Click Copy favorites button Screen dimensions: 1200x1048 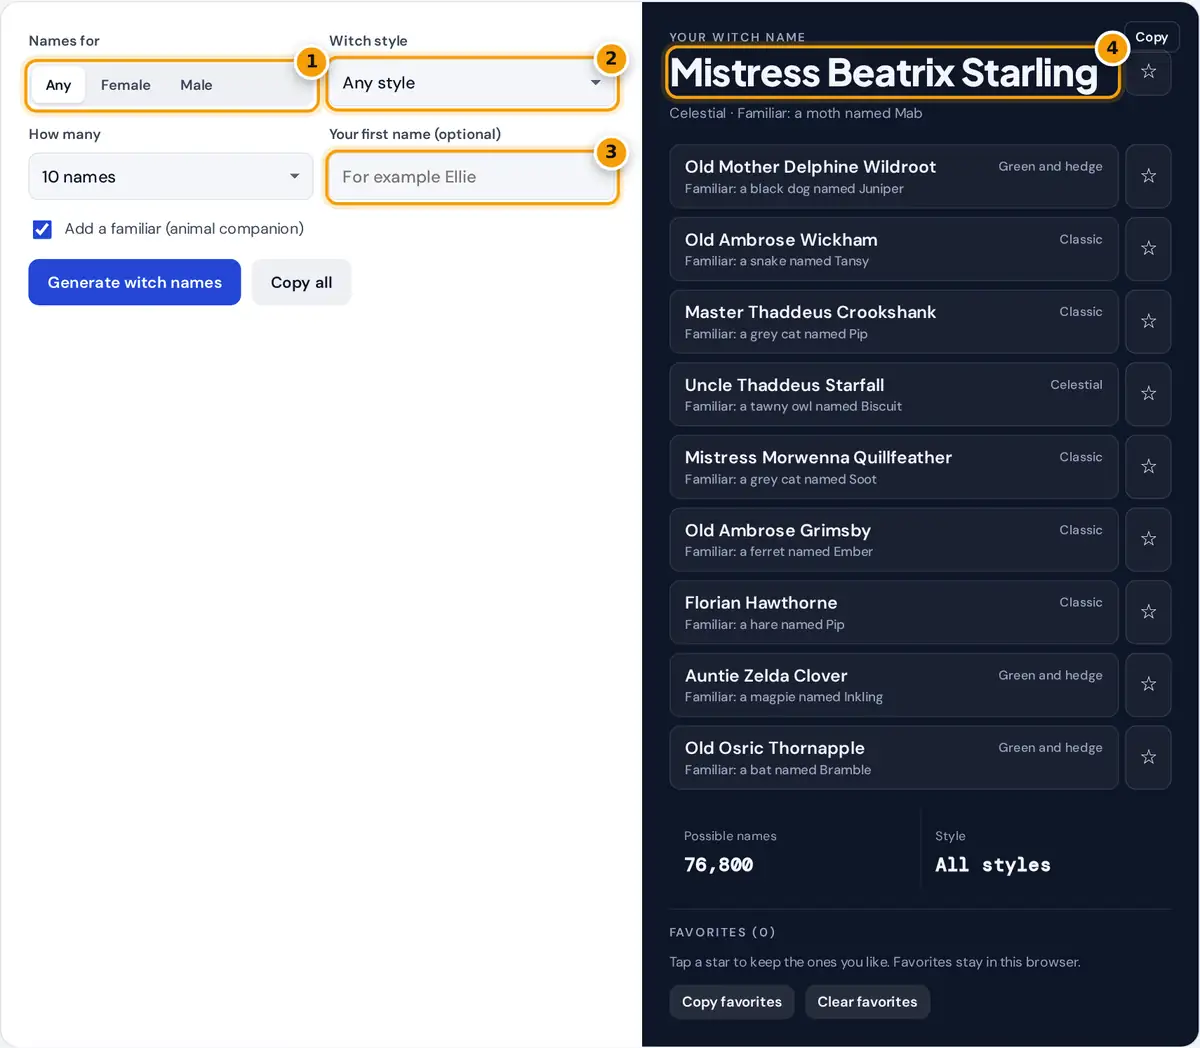point(732,1002)
